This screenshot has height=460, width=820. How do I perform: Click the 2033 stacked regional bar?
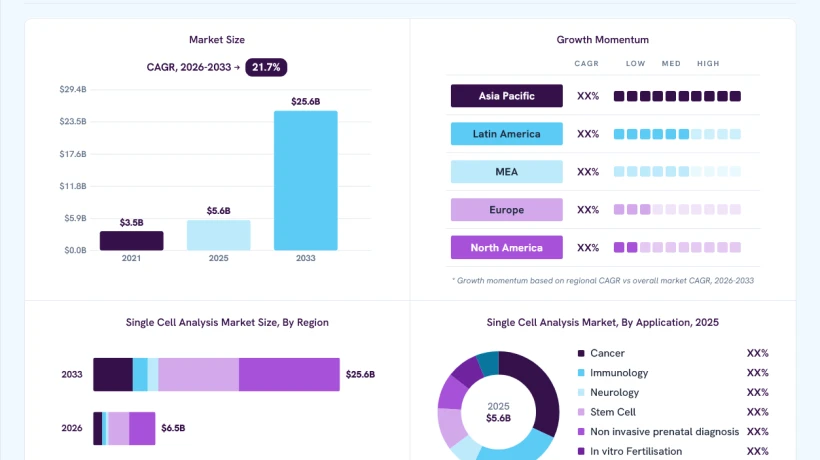tap(217, 374)
